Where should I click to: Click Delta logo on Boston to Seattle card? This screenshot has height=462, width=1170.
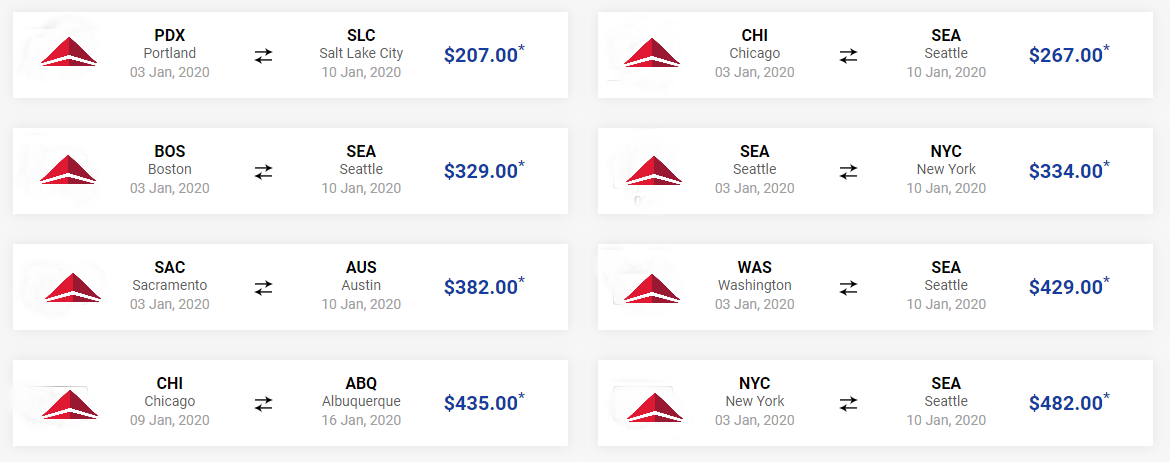click(69, 169)
